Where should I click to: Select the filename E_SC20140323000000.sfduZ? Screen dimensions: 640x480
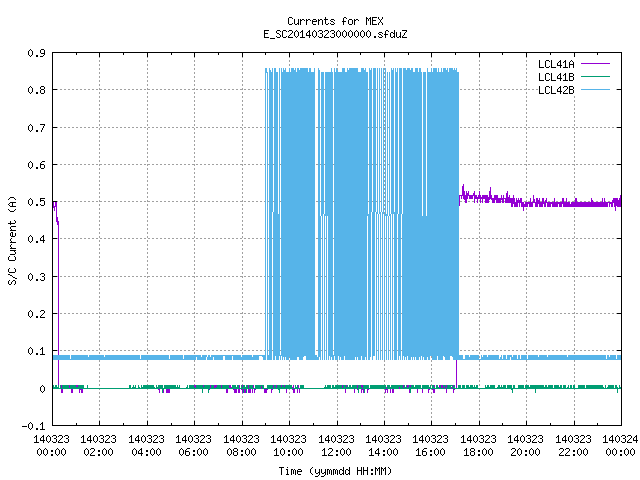(335, 34)
